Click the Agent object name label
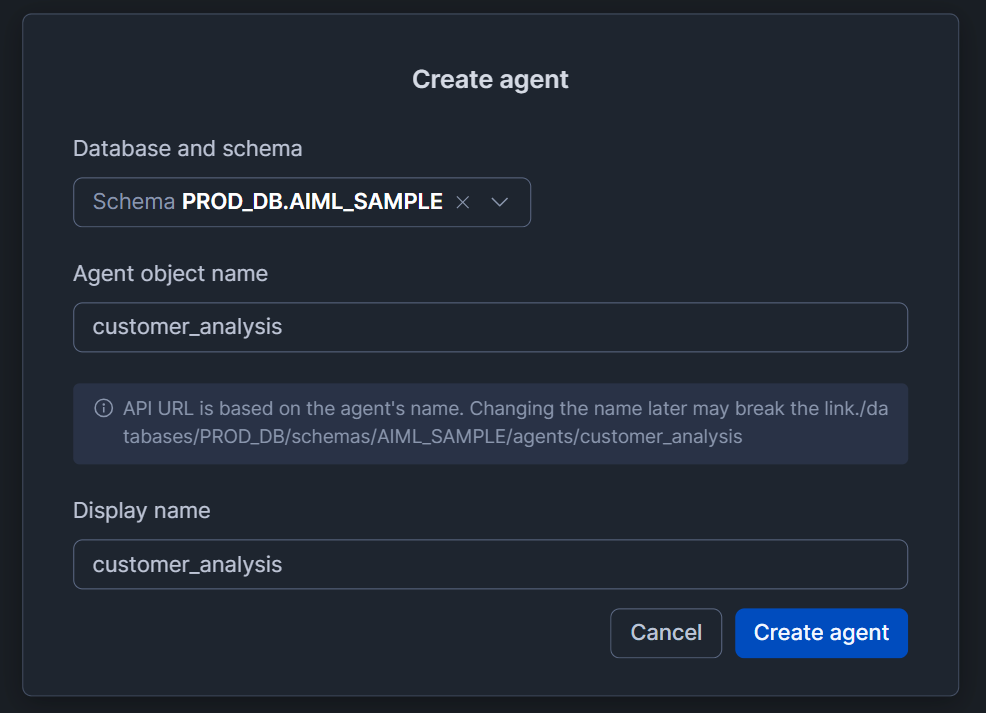Viewport: 986px width, 713px height. tap(170, 273)
